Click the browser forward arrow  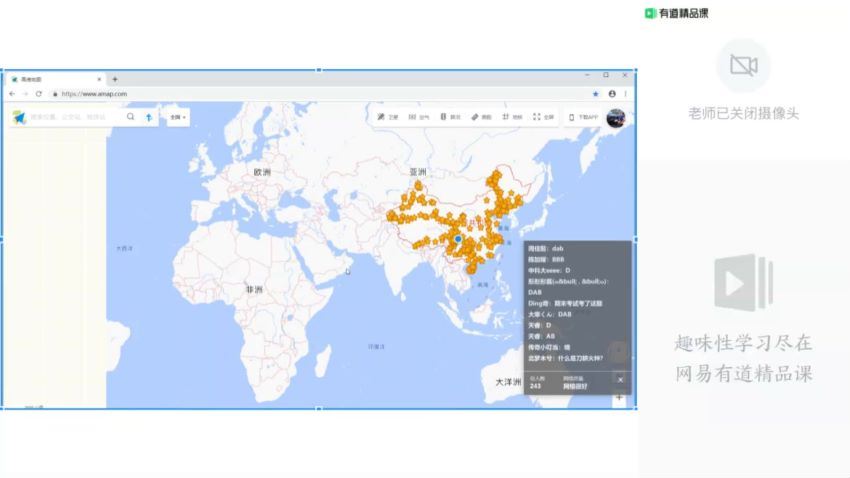(25, 94)
